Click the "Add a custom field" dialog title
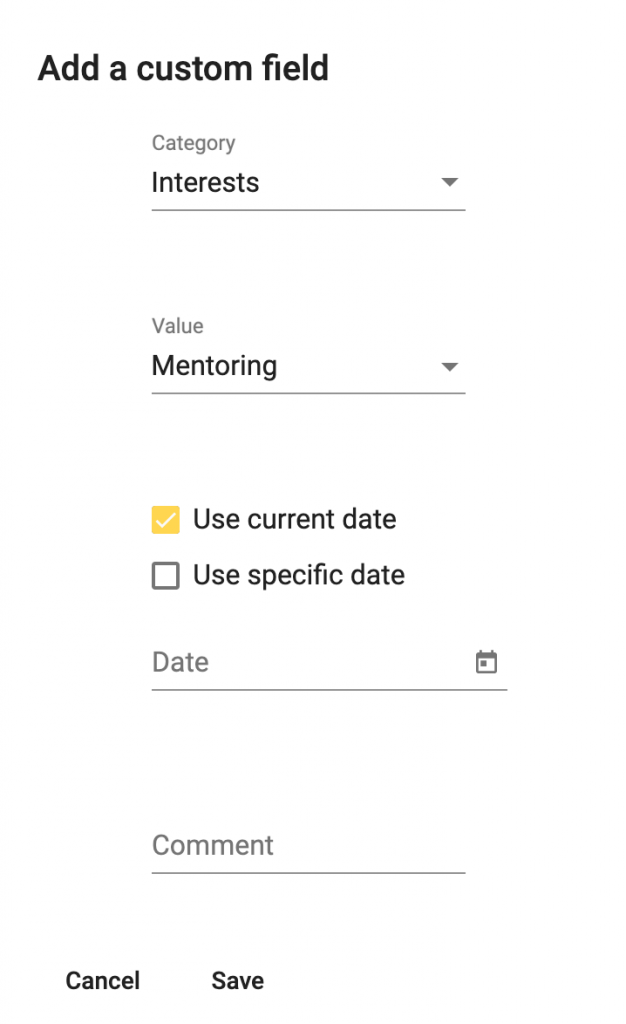 coord(183,68)
